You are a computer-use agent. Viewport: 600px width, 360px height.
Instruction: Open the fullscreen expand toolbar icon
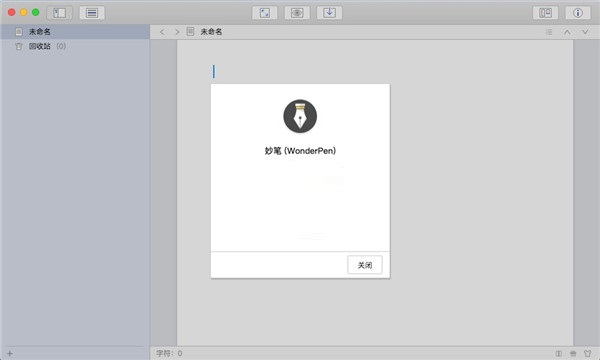click(264, 13)
